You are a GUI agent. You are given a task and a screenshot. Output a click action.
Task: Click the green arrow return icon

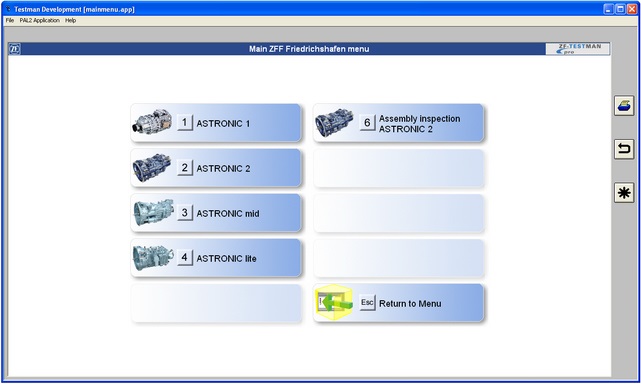point(334,303)
